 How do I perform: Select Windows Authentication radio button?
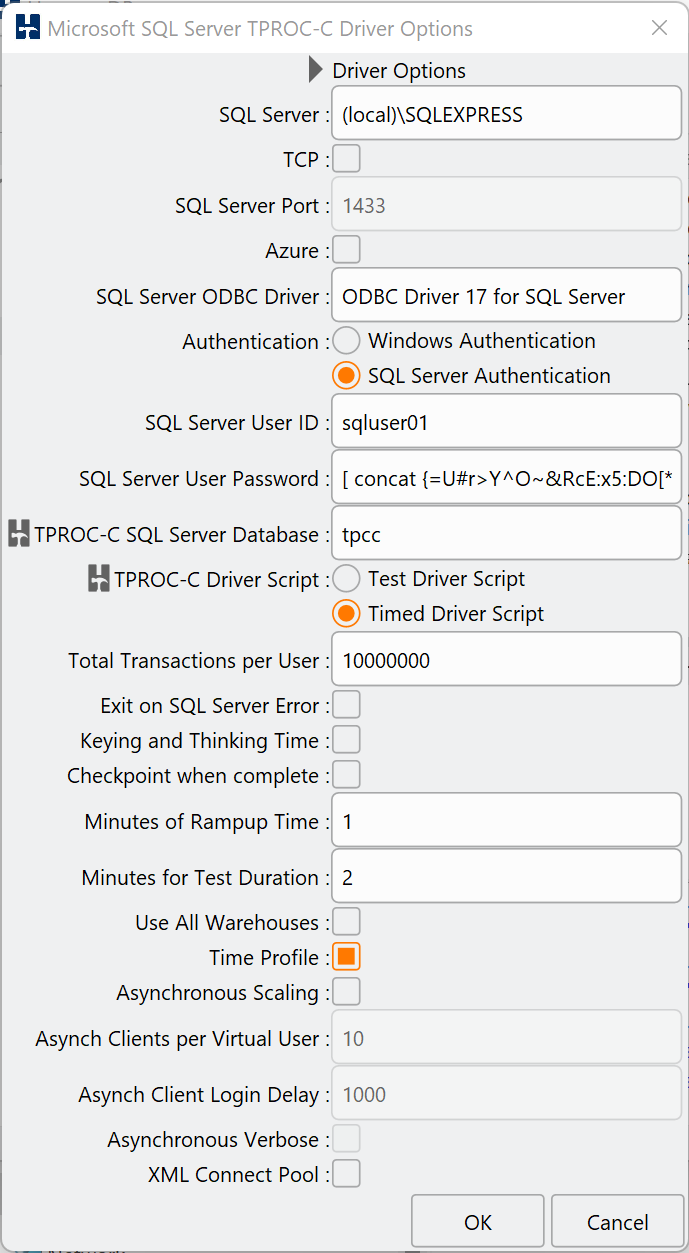(x=346, y=341)
